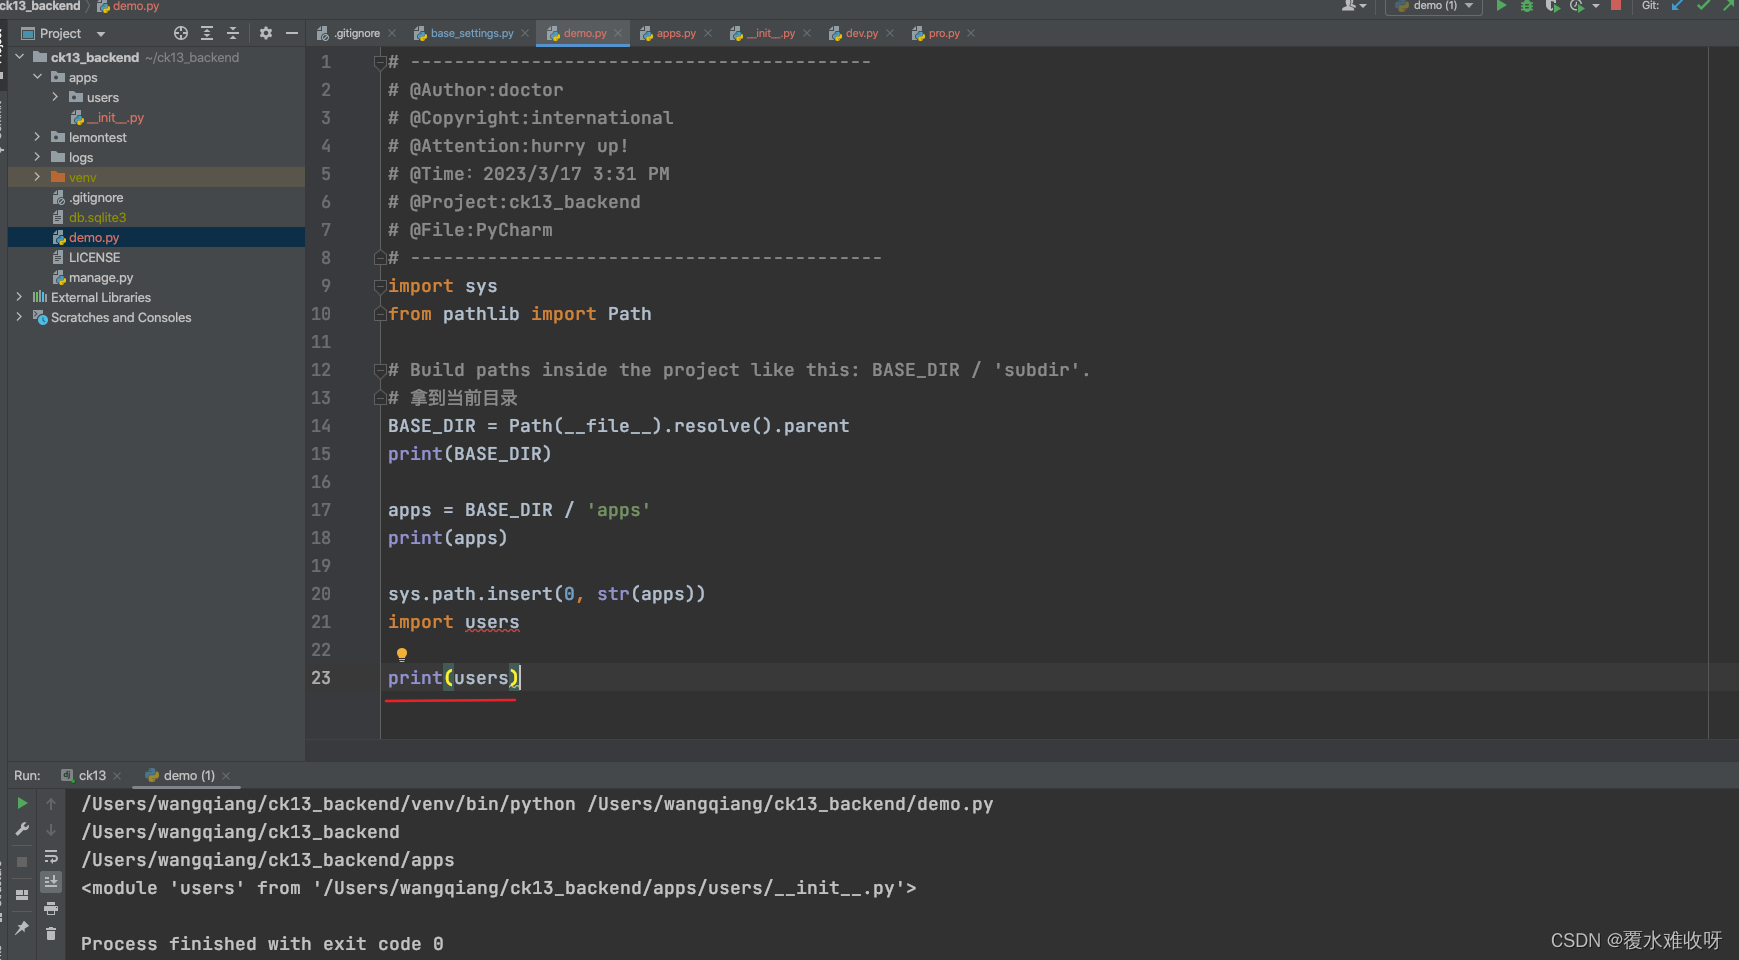Click the Profile run icon

[x=1577, y=6]
